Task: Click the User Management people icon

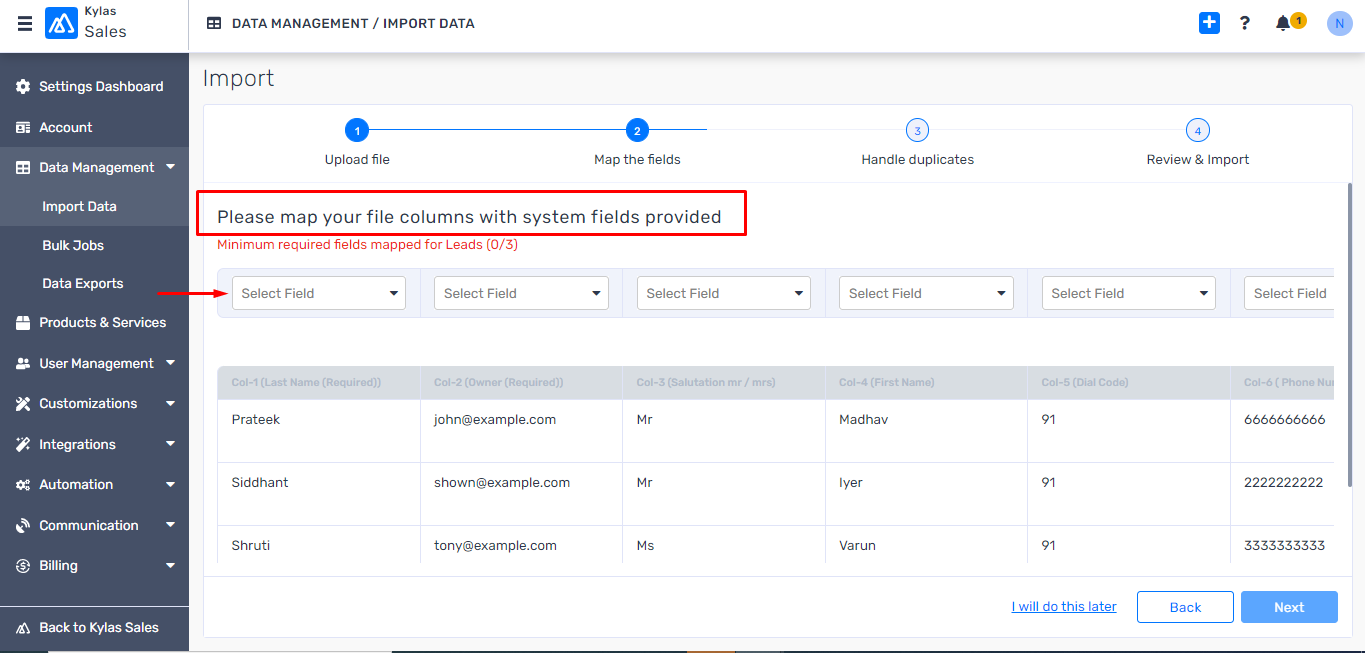Action: click(23, 364)
